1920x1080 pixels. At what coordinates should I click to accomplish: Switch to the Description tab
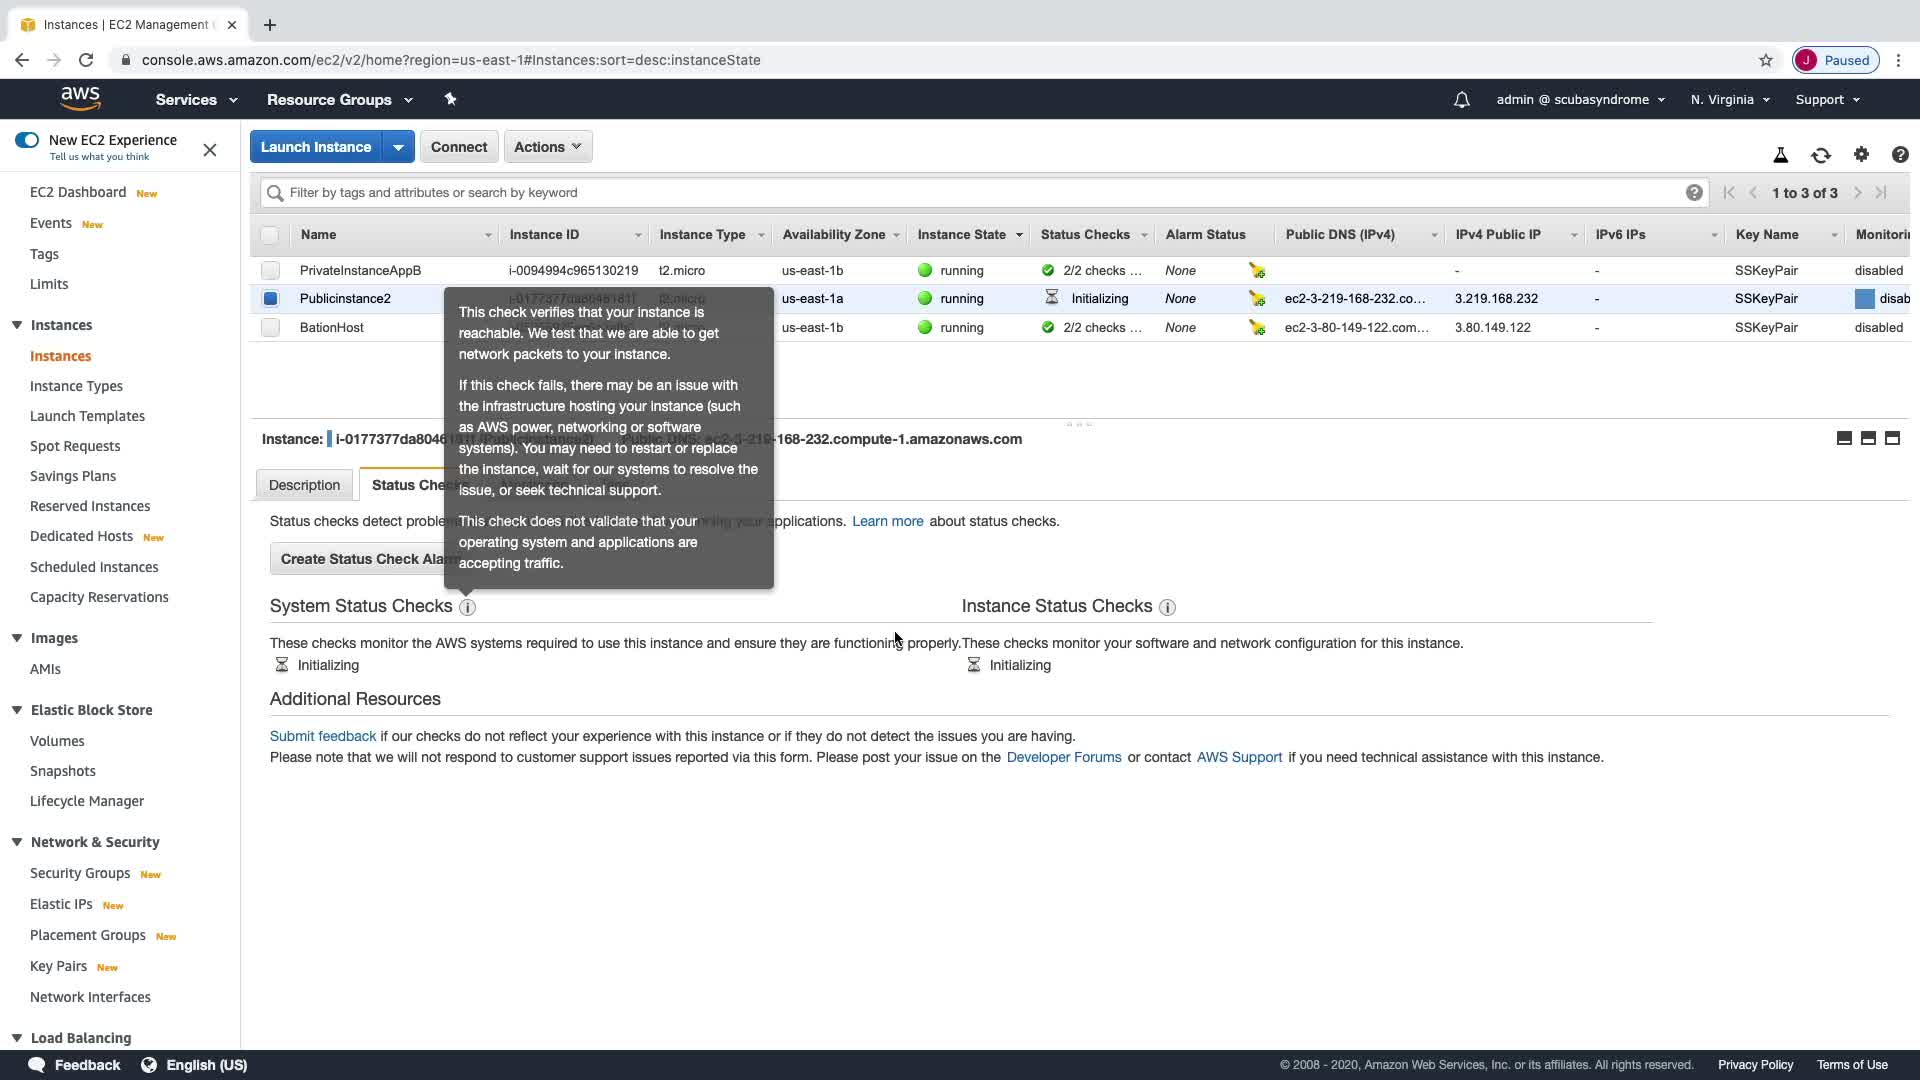tap(304, 485)
